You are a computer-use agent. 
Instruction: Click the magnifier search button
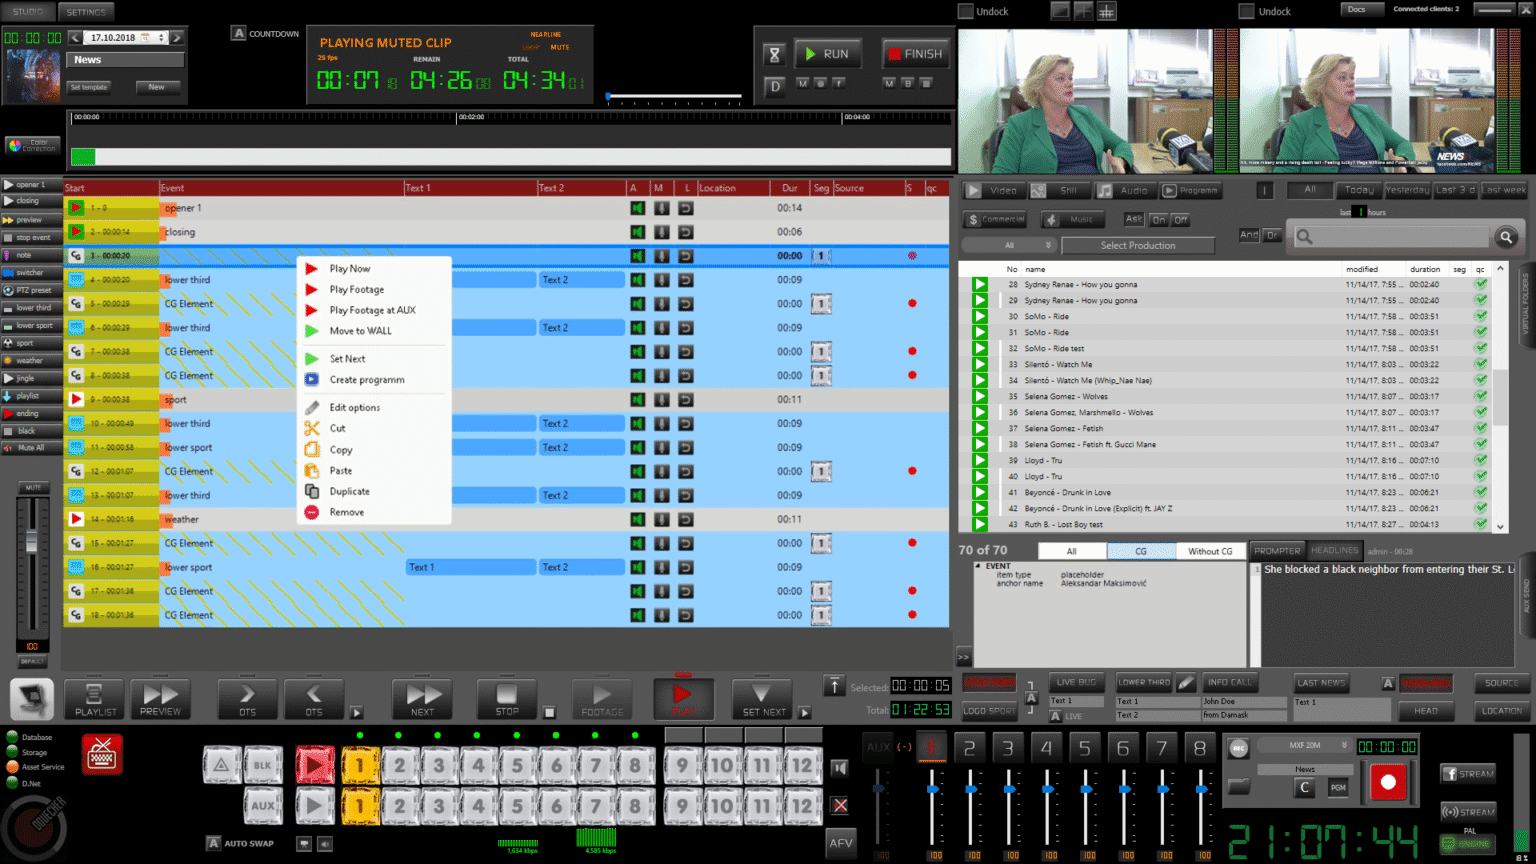(1505, 237)
